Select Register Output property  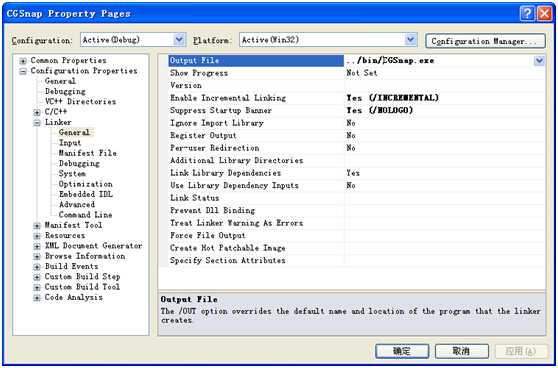(203, 135)
